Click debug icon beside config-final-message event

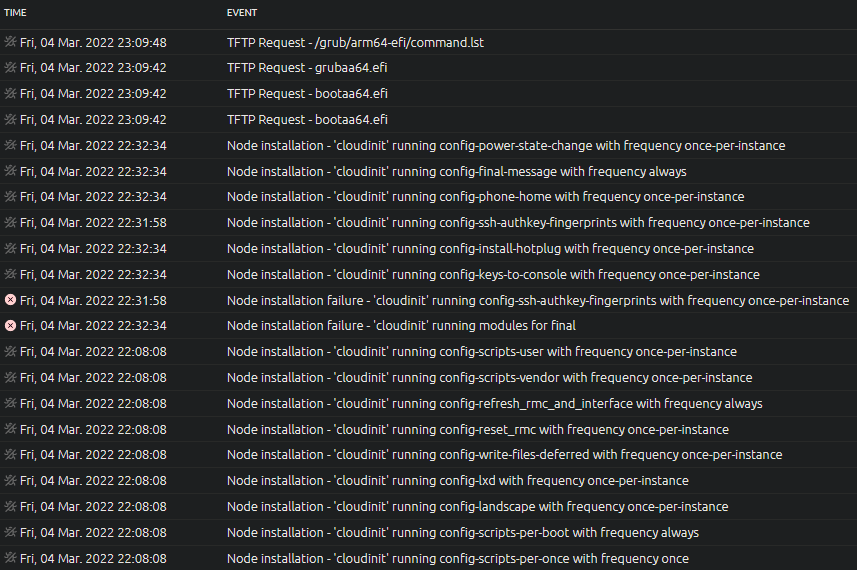[11, 172]
